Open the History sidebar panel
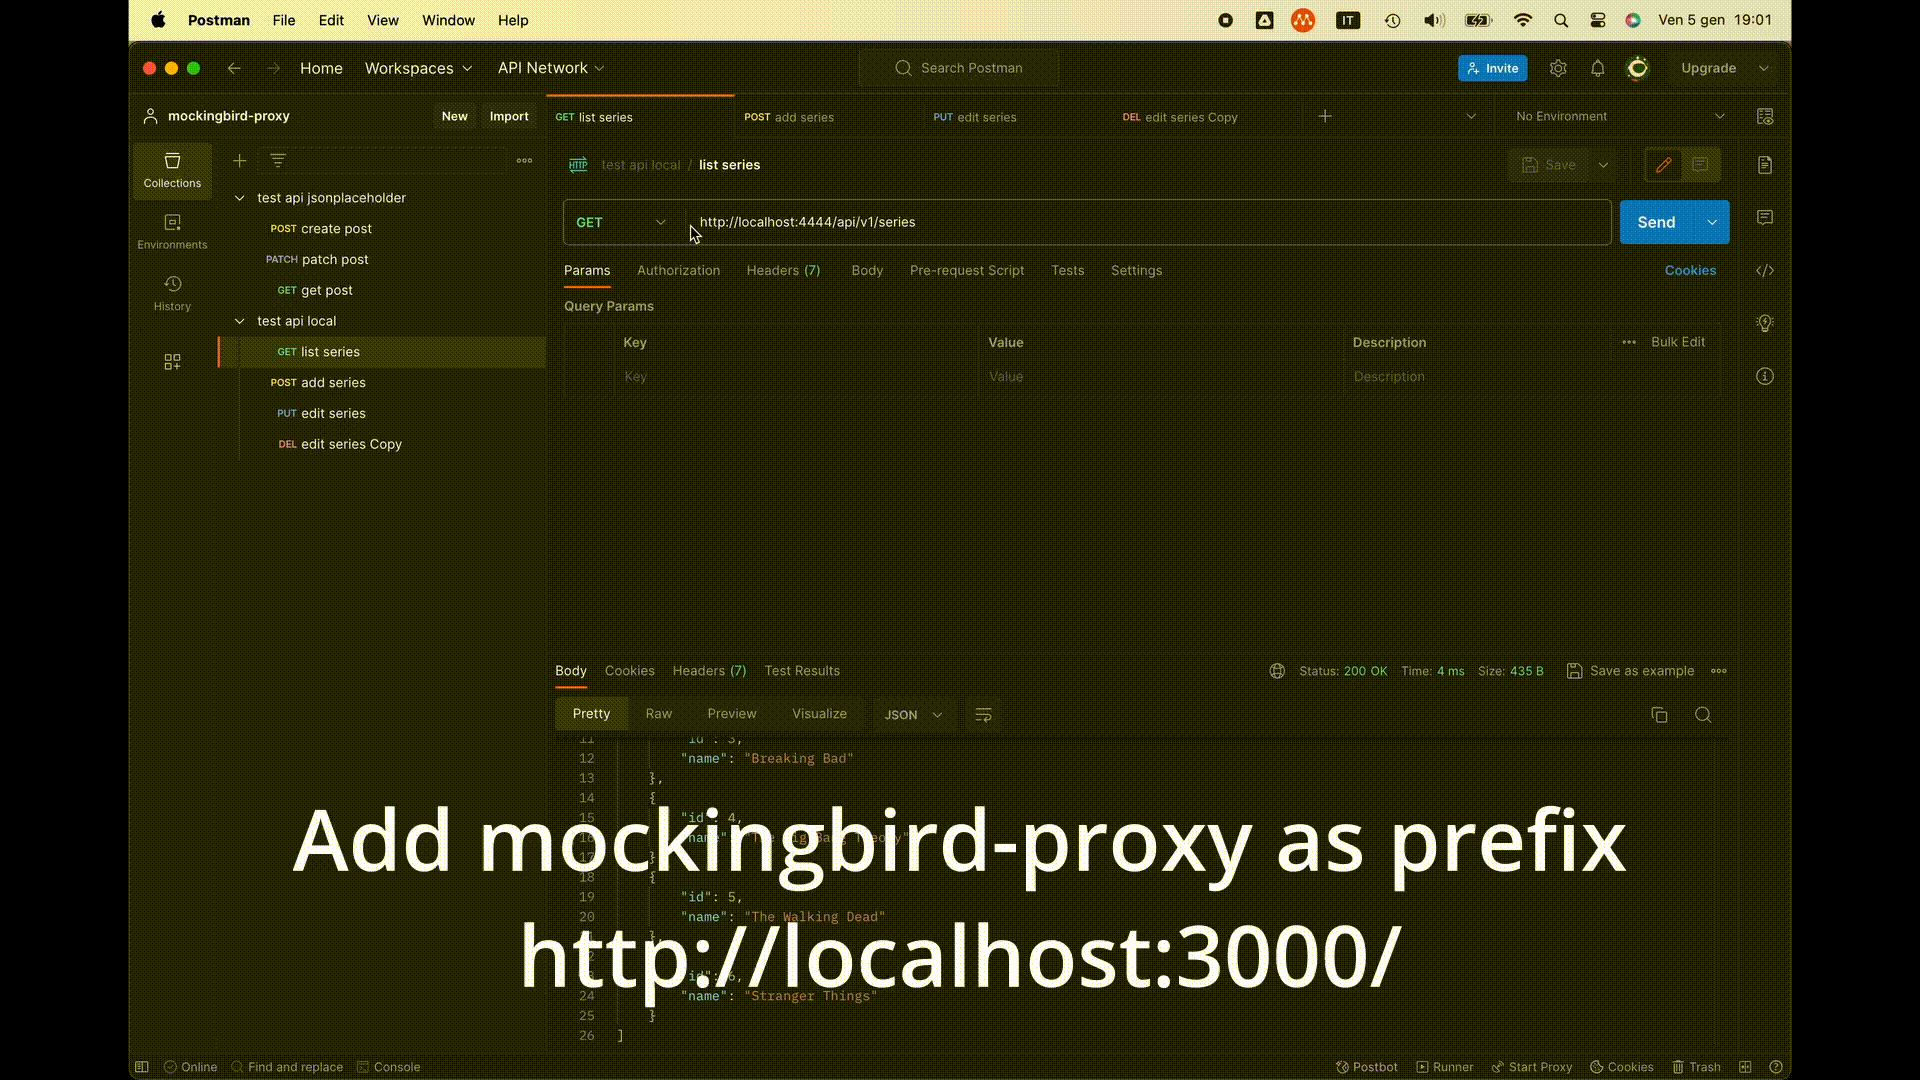The image size is (1920, 1080). click(x=172, y=293)
